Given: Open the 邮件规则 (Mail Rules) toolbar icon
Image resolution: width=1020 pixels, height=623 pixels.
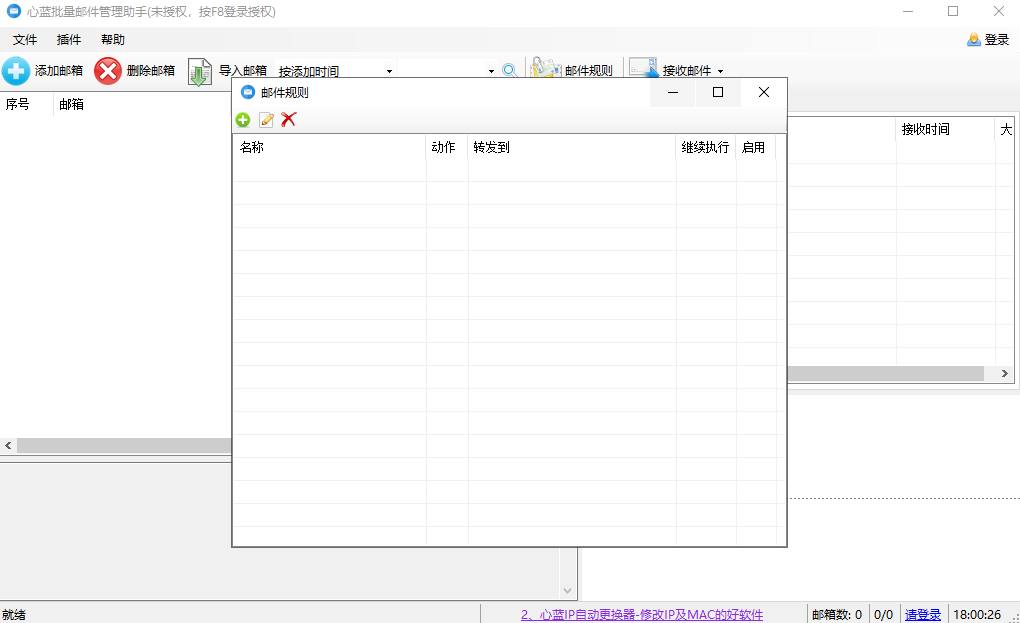Looking at the screenshot, I should tap(545, 68).
